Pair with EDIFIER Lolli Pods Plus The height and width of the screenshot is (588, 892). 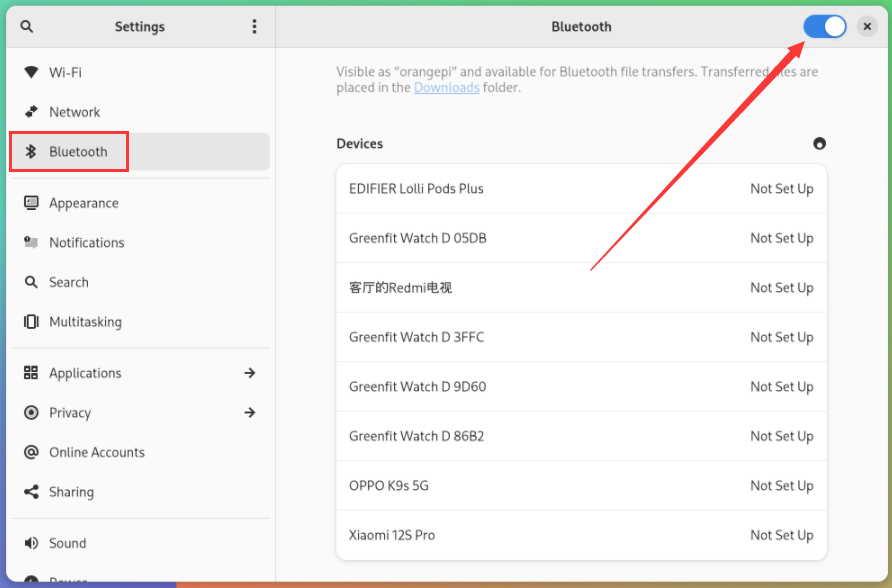click(581, 189)
